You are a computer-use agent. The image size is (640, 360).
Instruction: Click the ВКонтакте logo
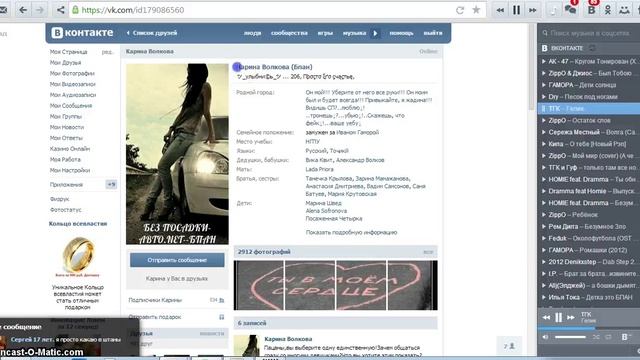[83, 33]
